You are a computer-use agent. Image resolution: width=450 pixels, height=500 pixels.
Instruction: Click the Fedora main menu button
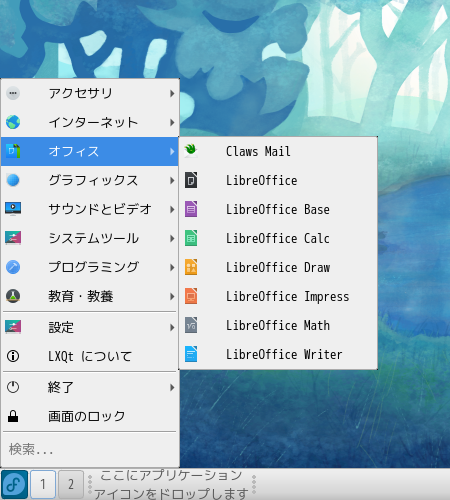pos(14,484)
